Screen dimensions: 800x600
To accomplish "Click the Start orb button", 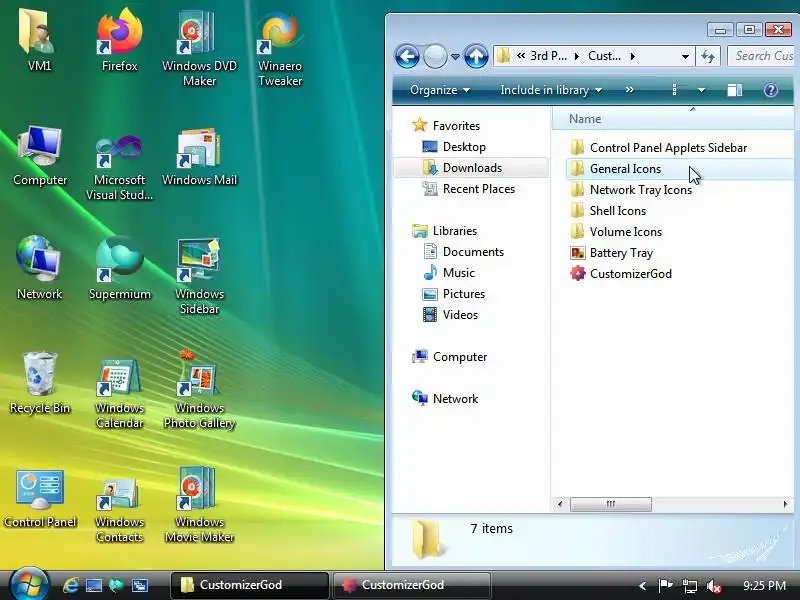I will [x=29, y=585].
